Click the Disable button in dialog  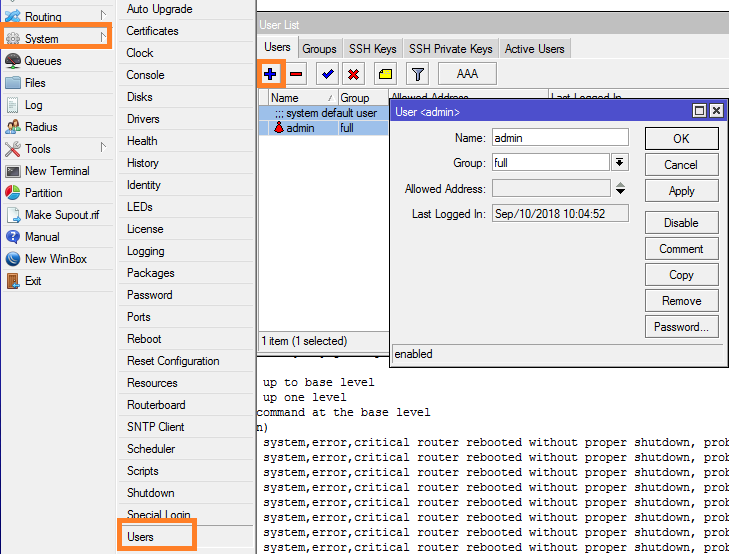point(681,223)
